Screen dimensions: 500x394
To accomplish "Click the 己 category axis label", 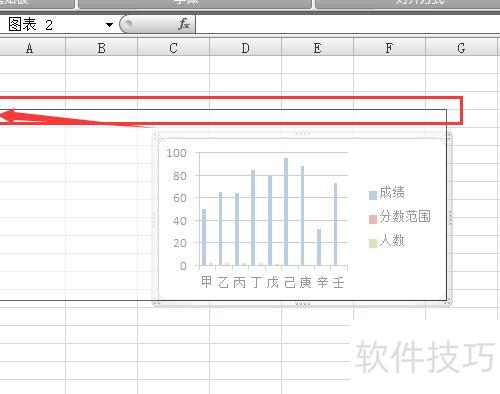I will click(289, 282).
